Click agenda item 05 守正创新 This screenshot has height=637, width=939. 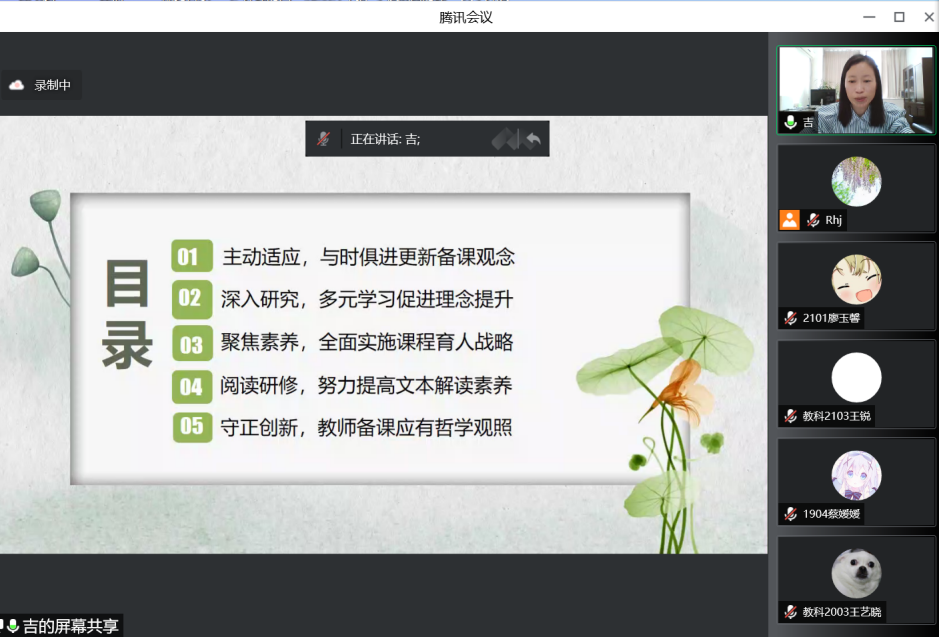tap(343, 428)
